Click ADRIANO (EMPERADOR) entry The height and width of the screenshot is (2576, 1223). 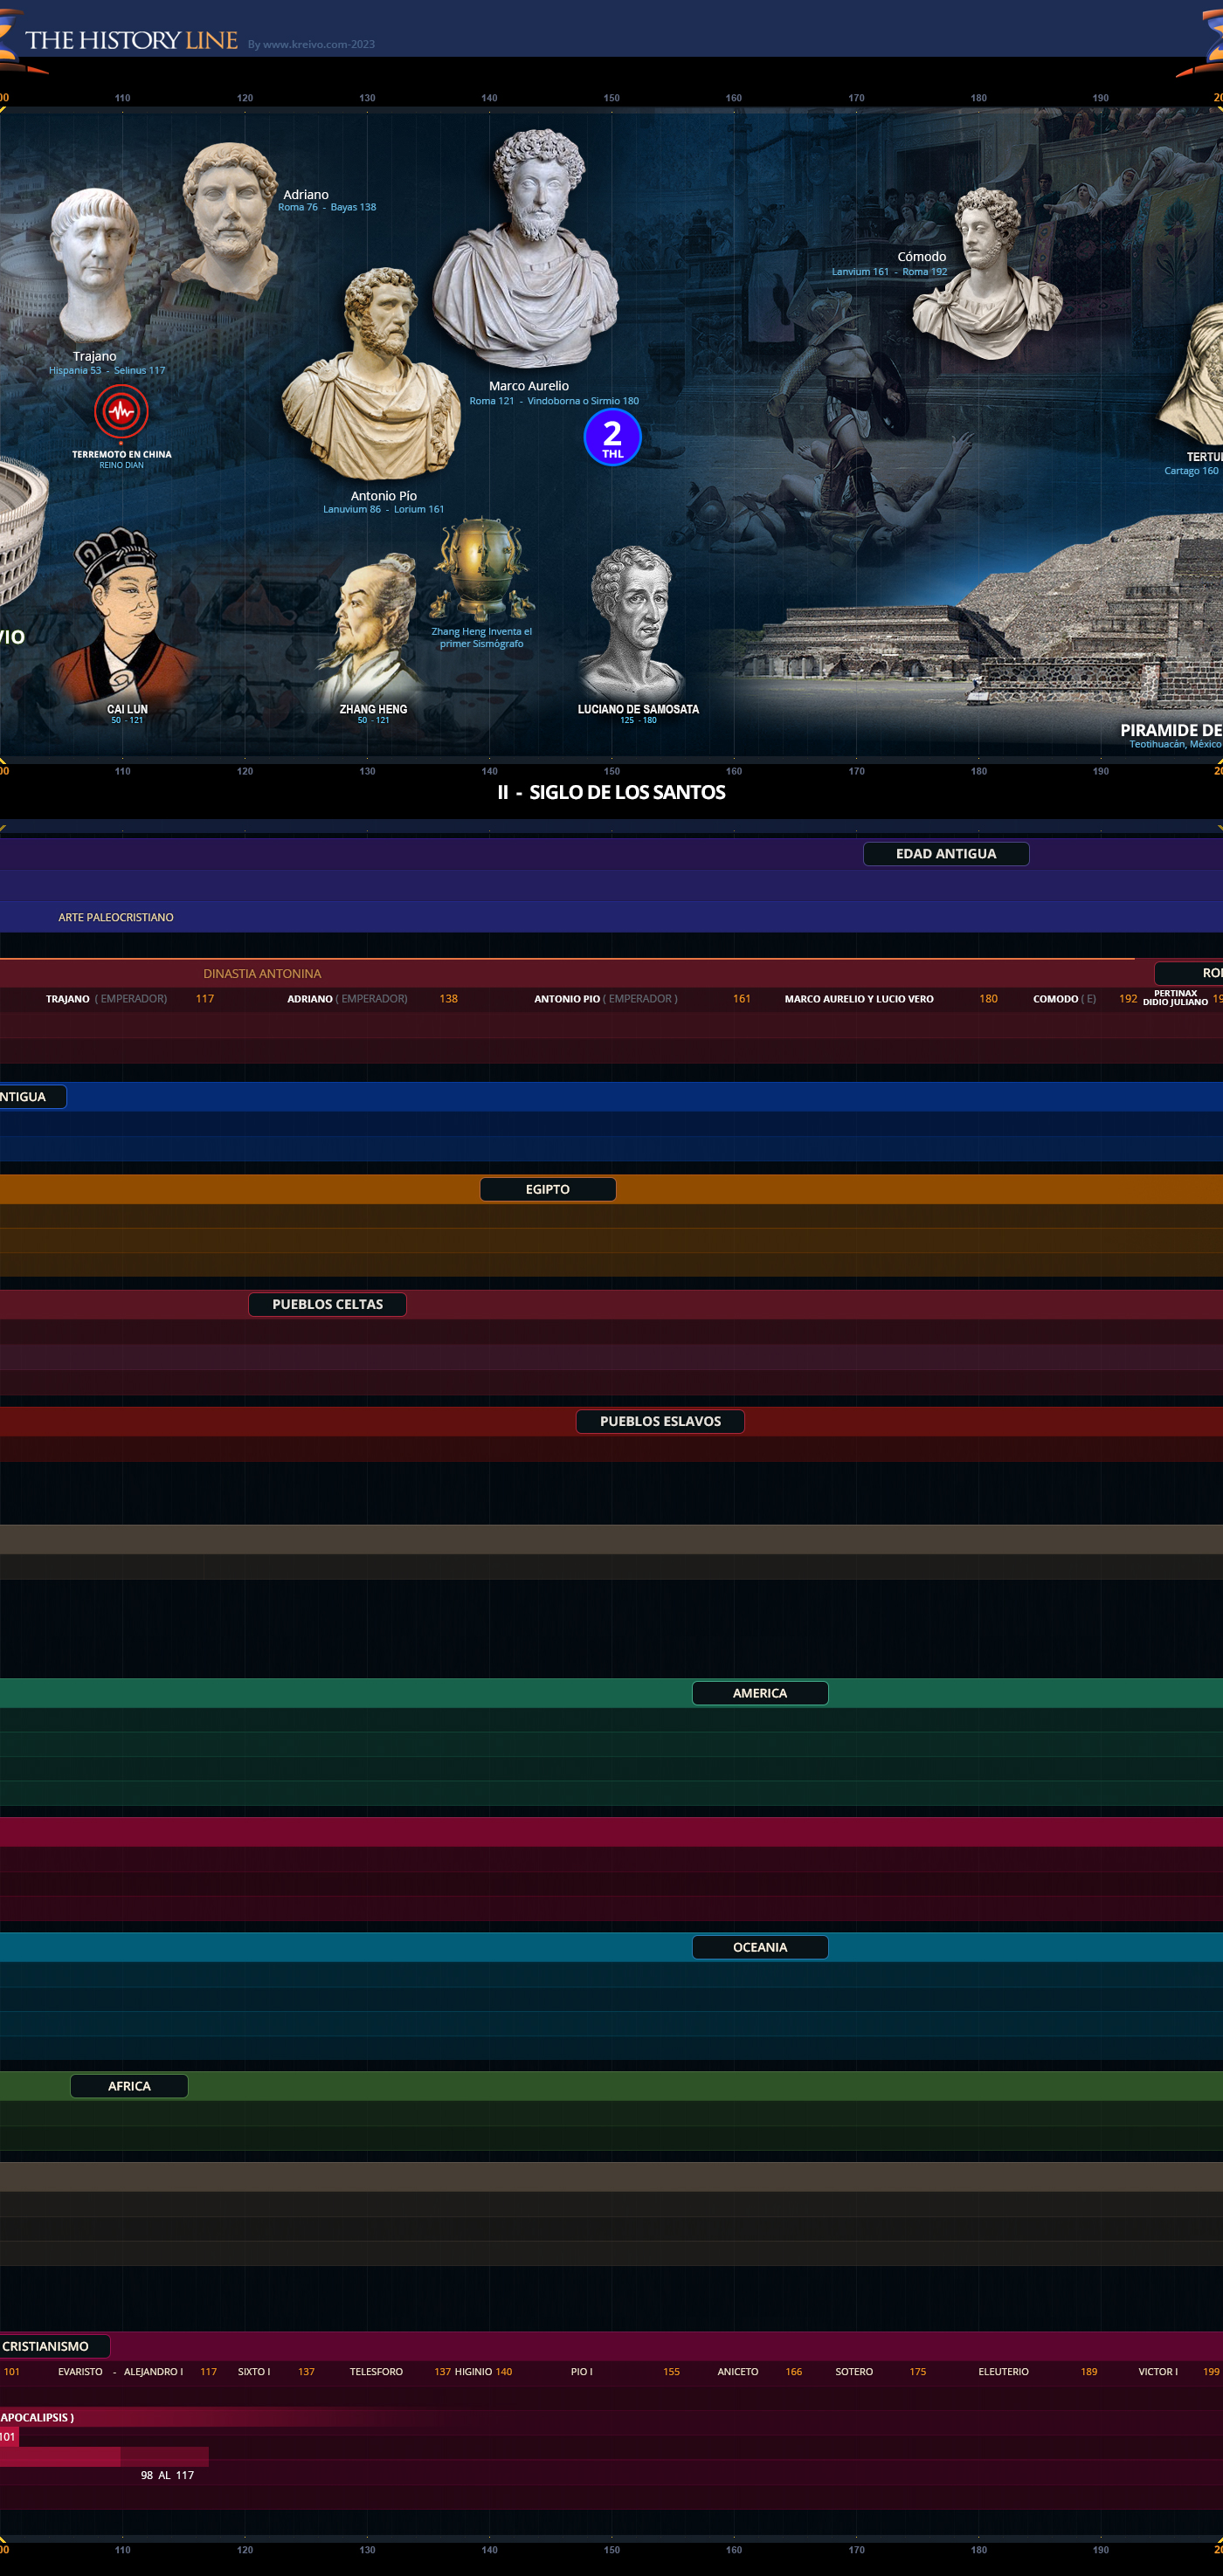pos(347,999)
